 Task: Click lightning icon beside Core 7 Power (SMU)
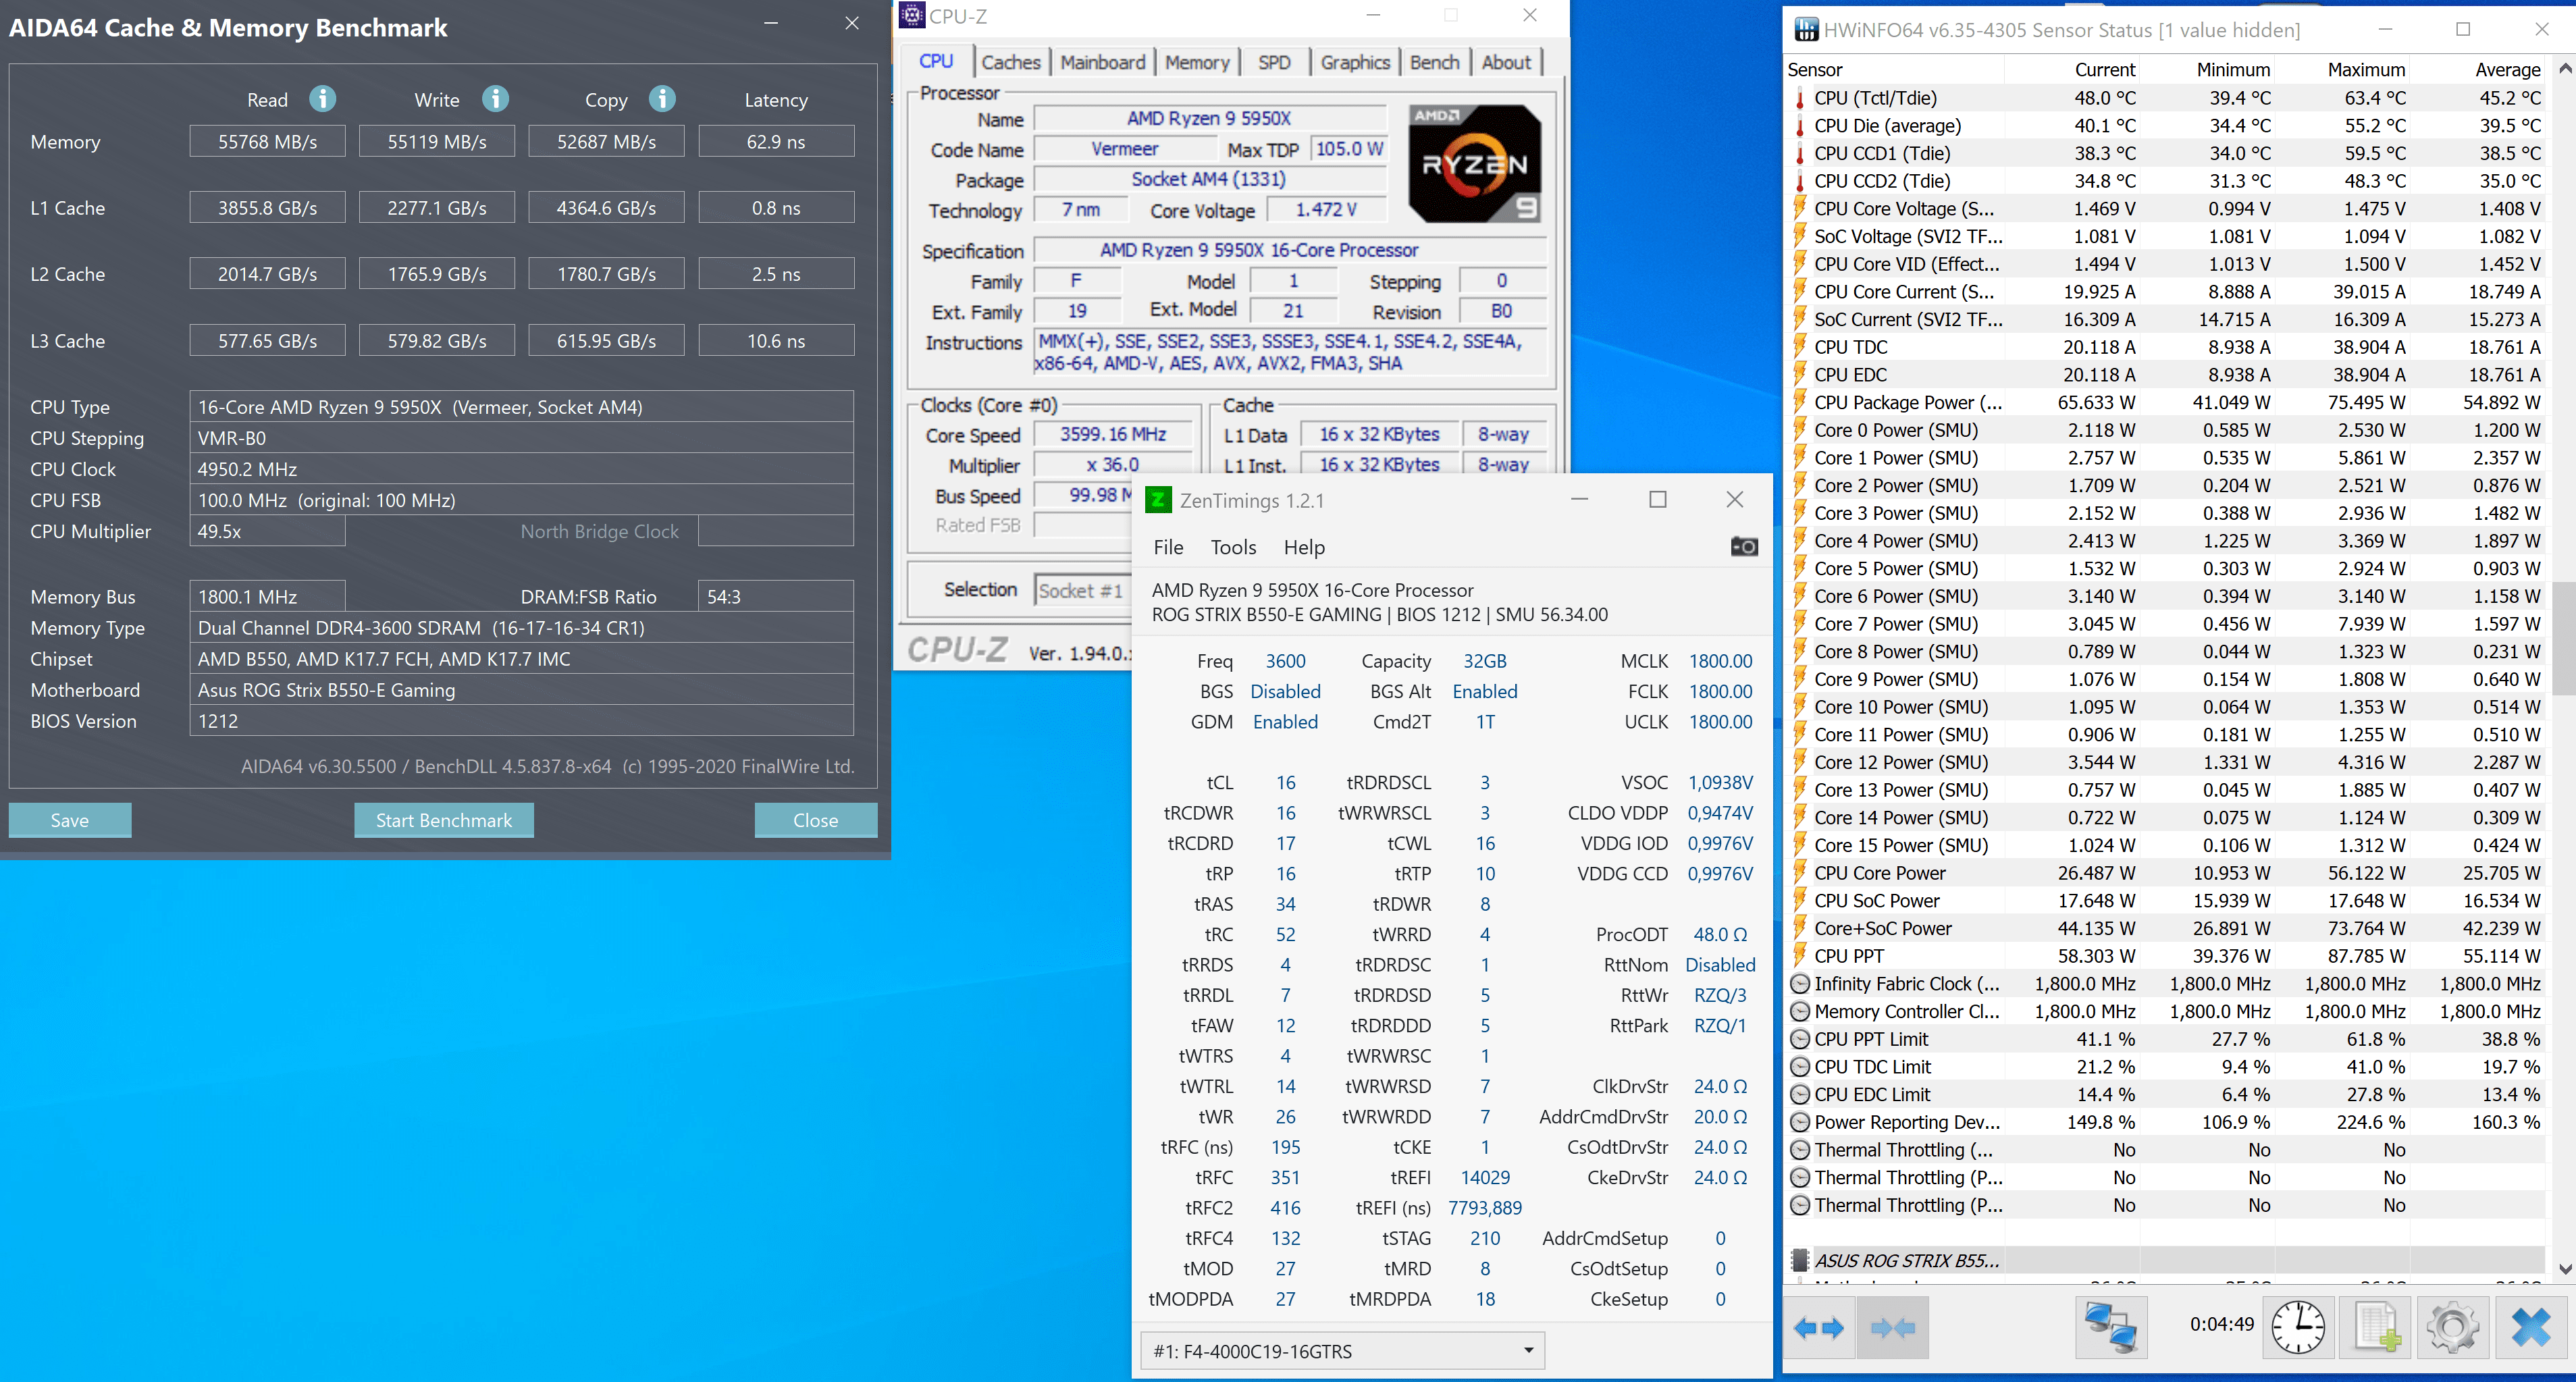click(1800, 624)
